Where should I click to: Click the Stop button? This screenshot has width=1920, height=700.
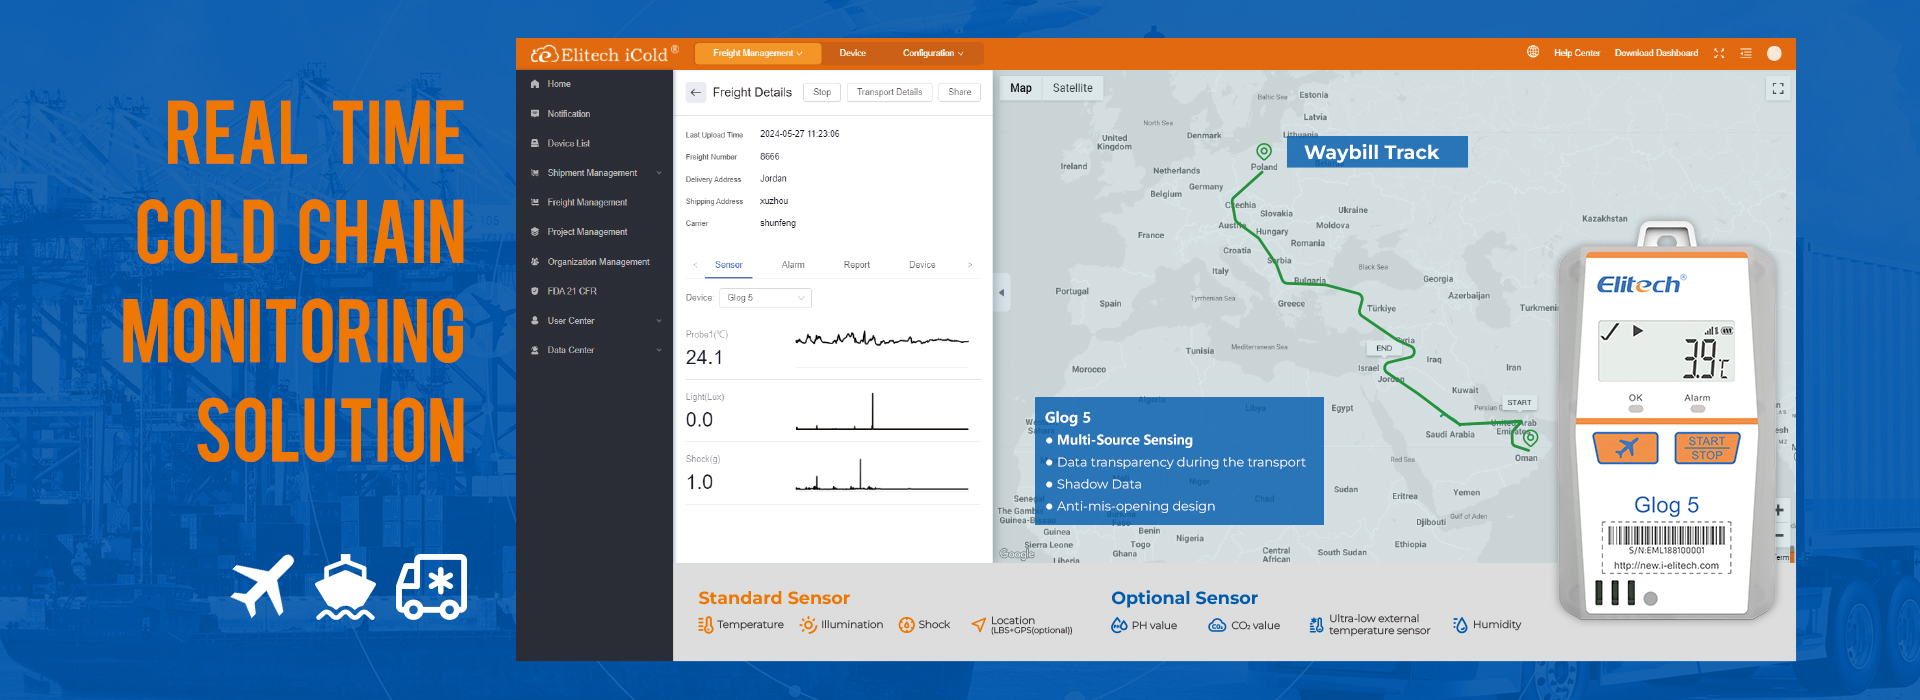point(822,92)
